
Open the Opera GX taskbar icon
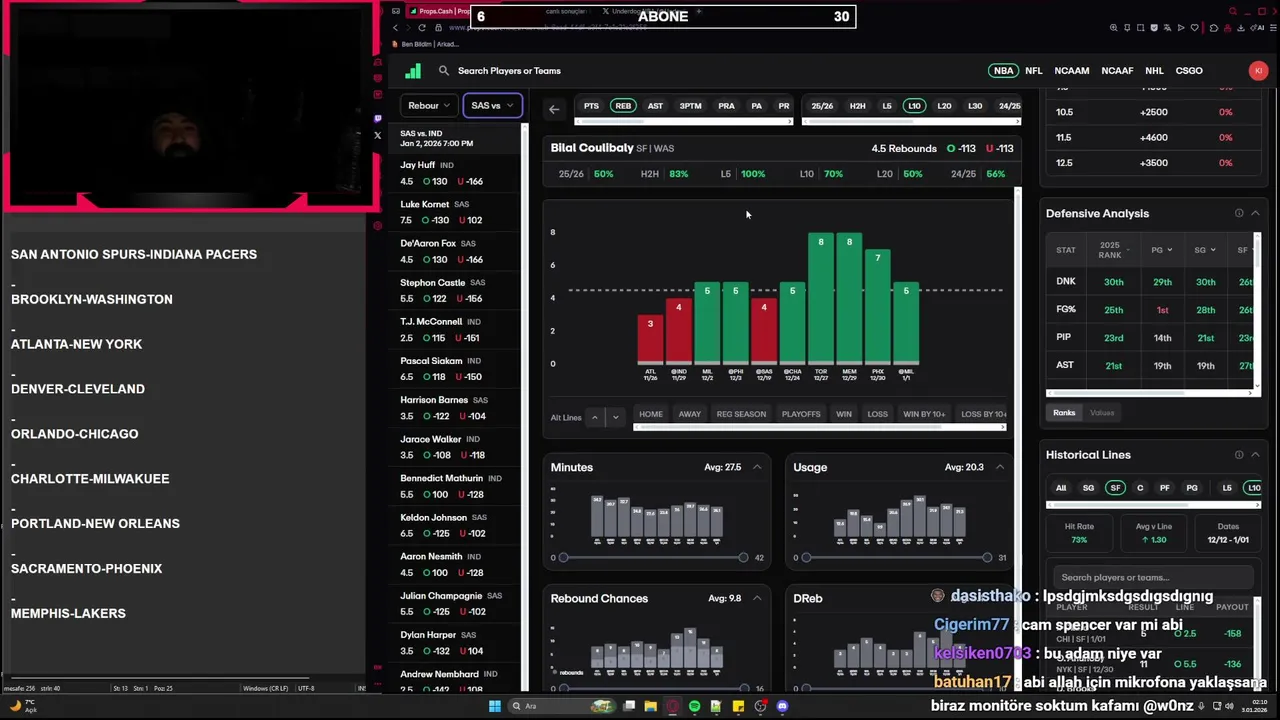[672, 706]
